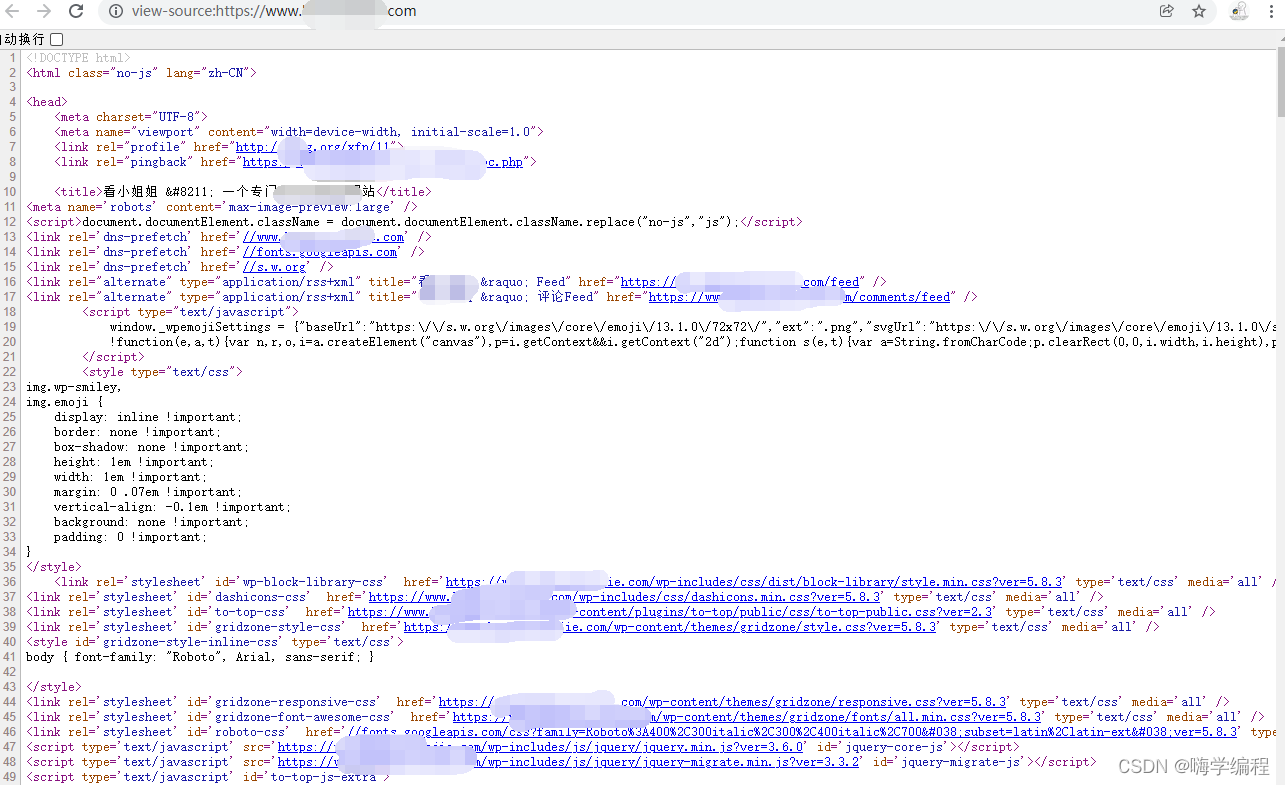Click 'padding: 0 !important;' text

tap(130, 537)
